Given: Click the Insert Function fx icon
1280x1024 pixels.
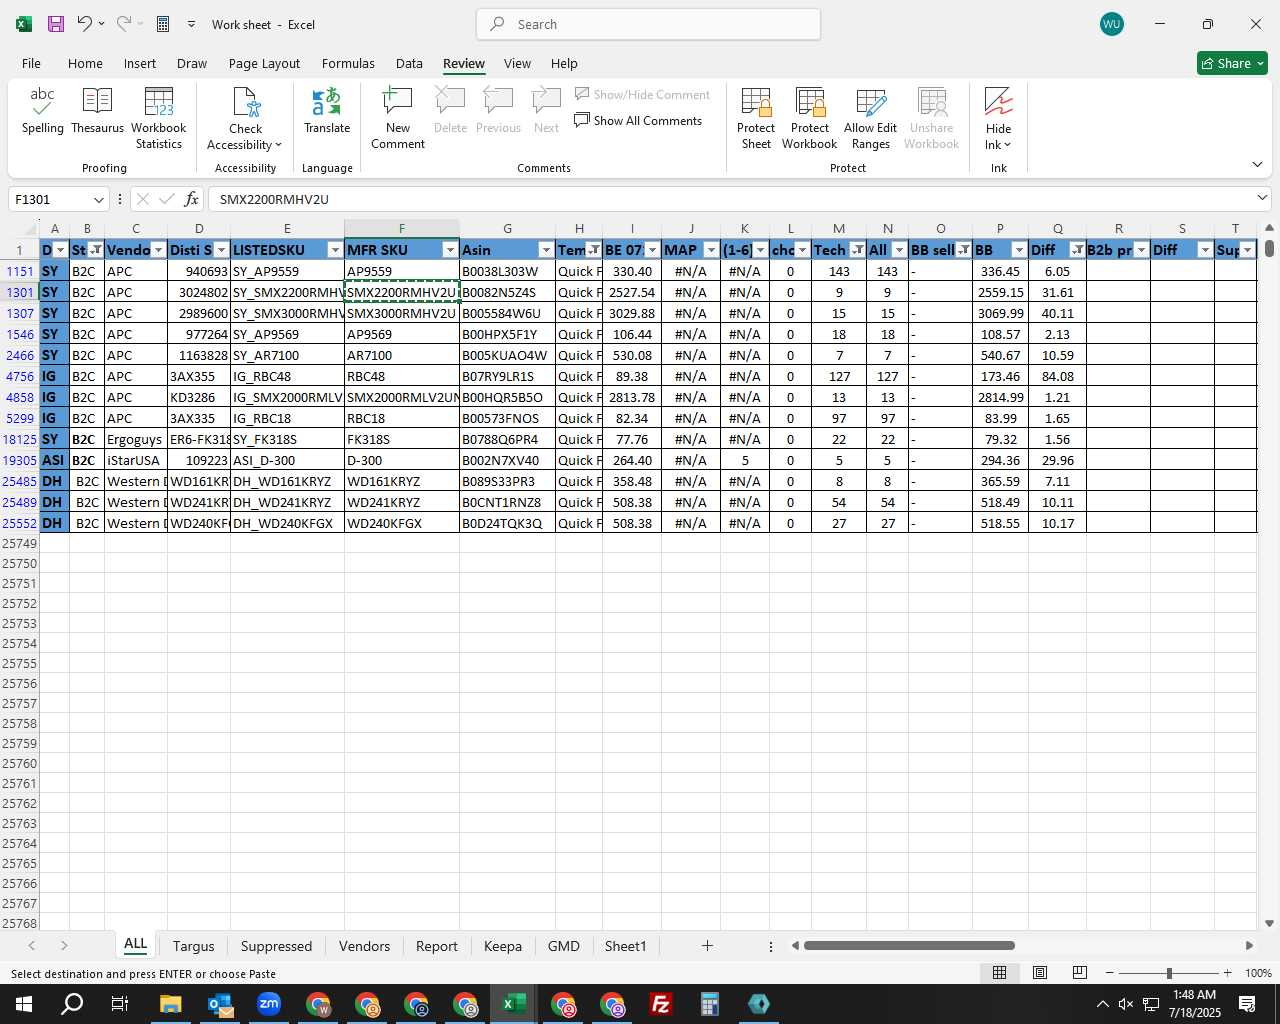Looking at the screenshot, I should pyautogui.click(x=191, y=199).
